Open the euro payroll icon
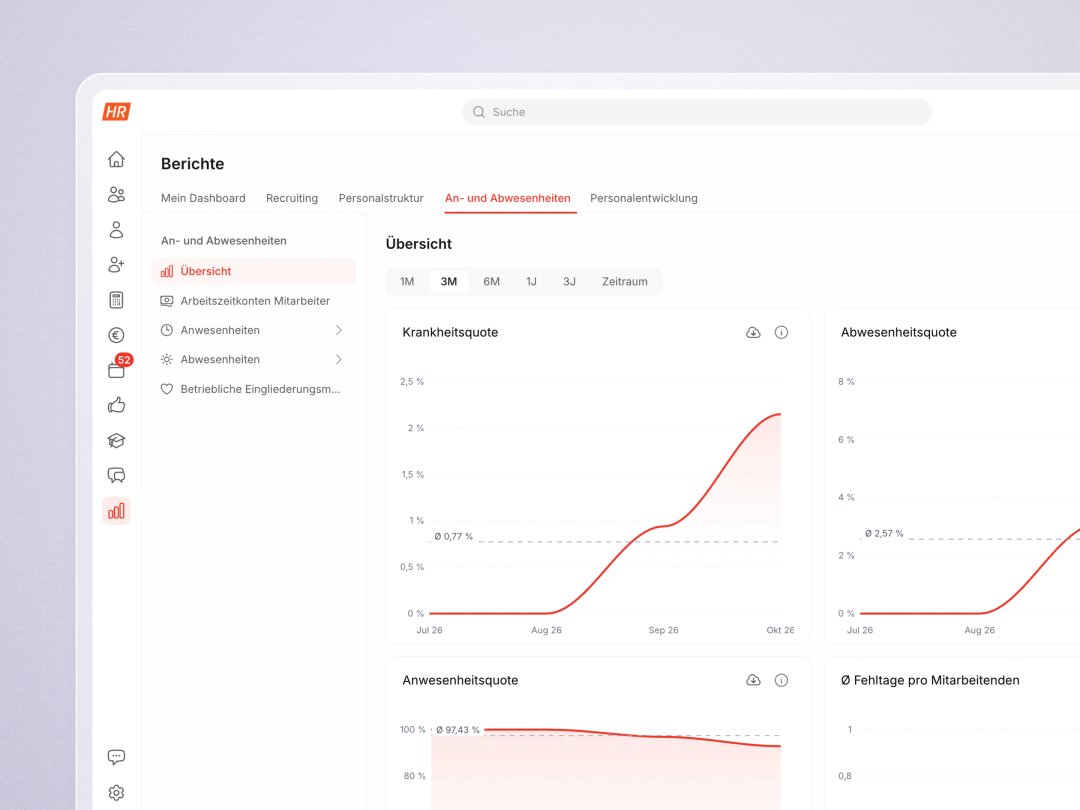Screen dimensions: 1080x810 point(116,335)
